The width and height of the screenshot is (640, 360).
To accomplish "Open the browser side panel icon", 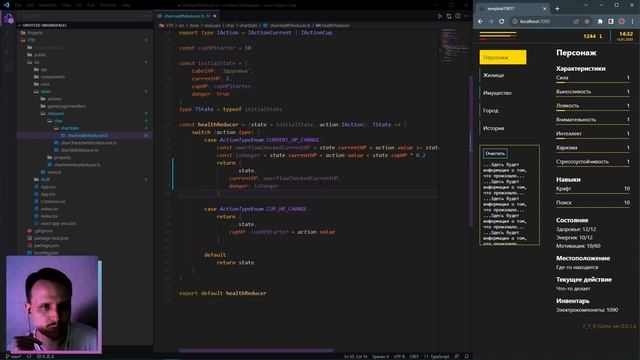I will pos(611,21).
